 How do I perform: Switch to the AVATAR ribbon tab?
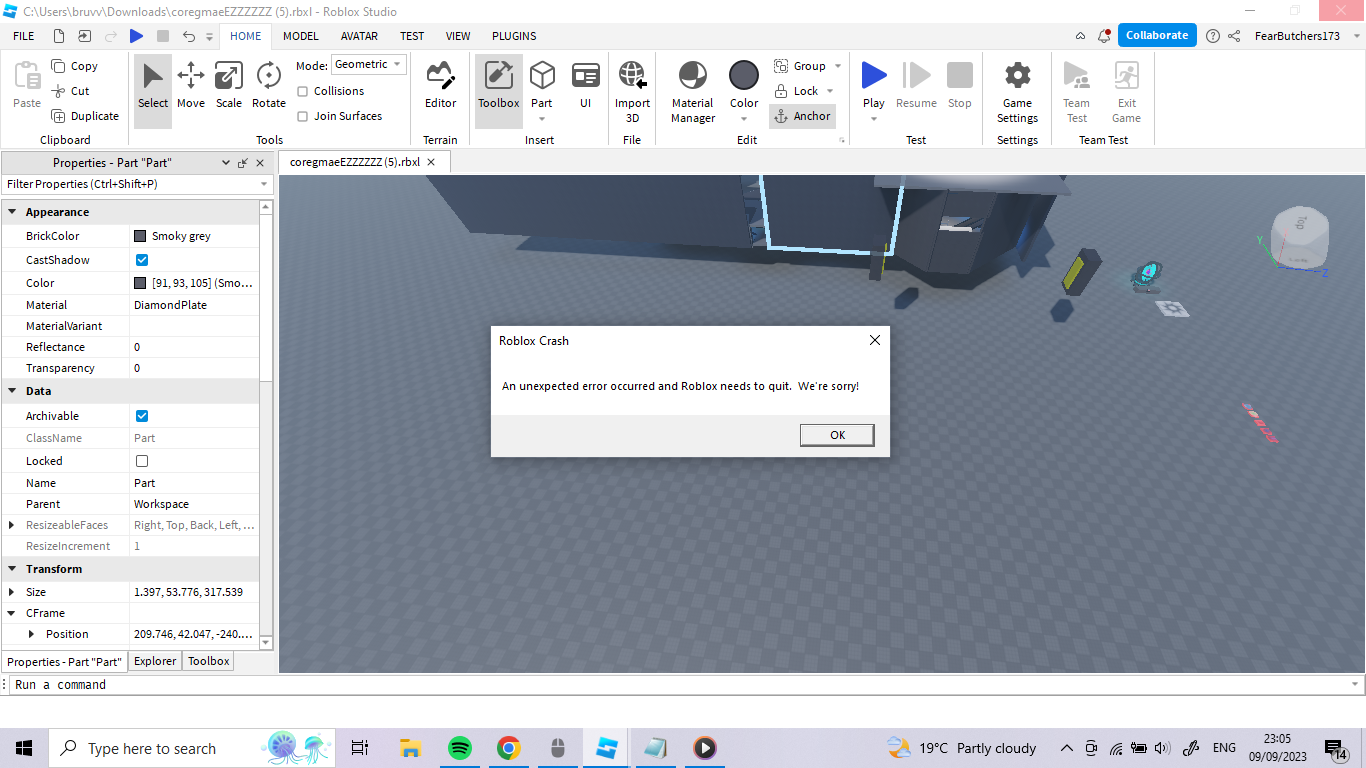coord(359,36)
